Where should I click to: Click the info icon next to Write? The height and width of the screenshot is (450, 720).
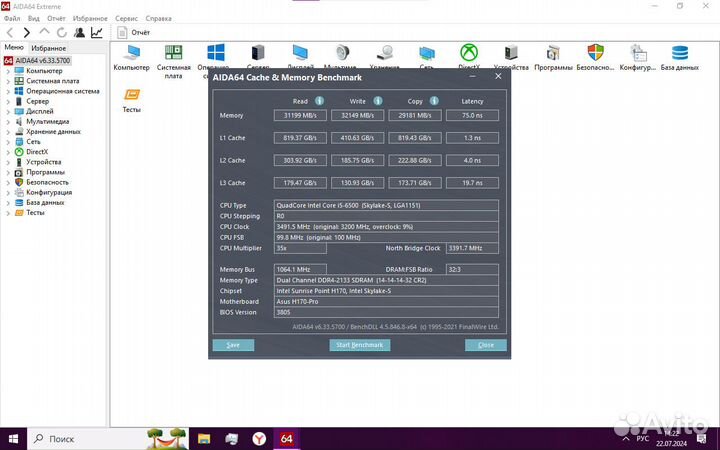click(377, 101)
